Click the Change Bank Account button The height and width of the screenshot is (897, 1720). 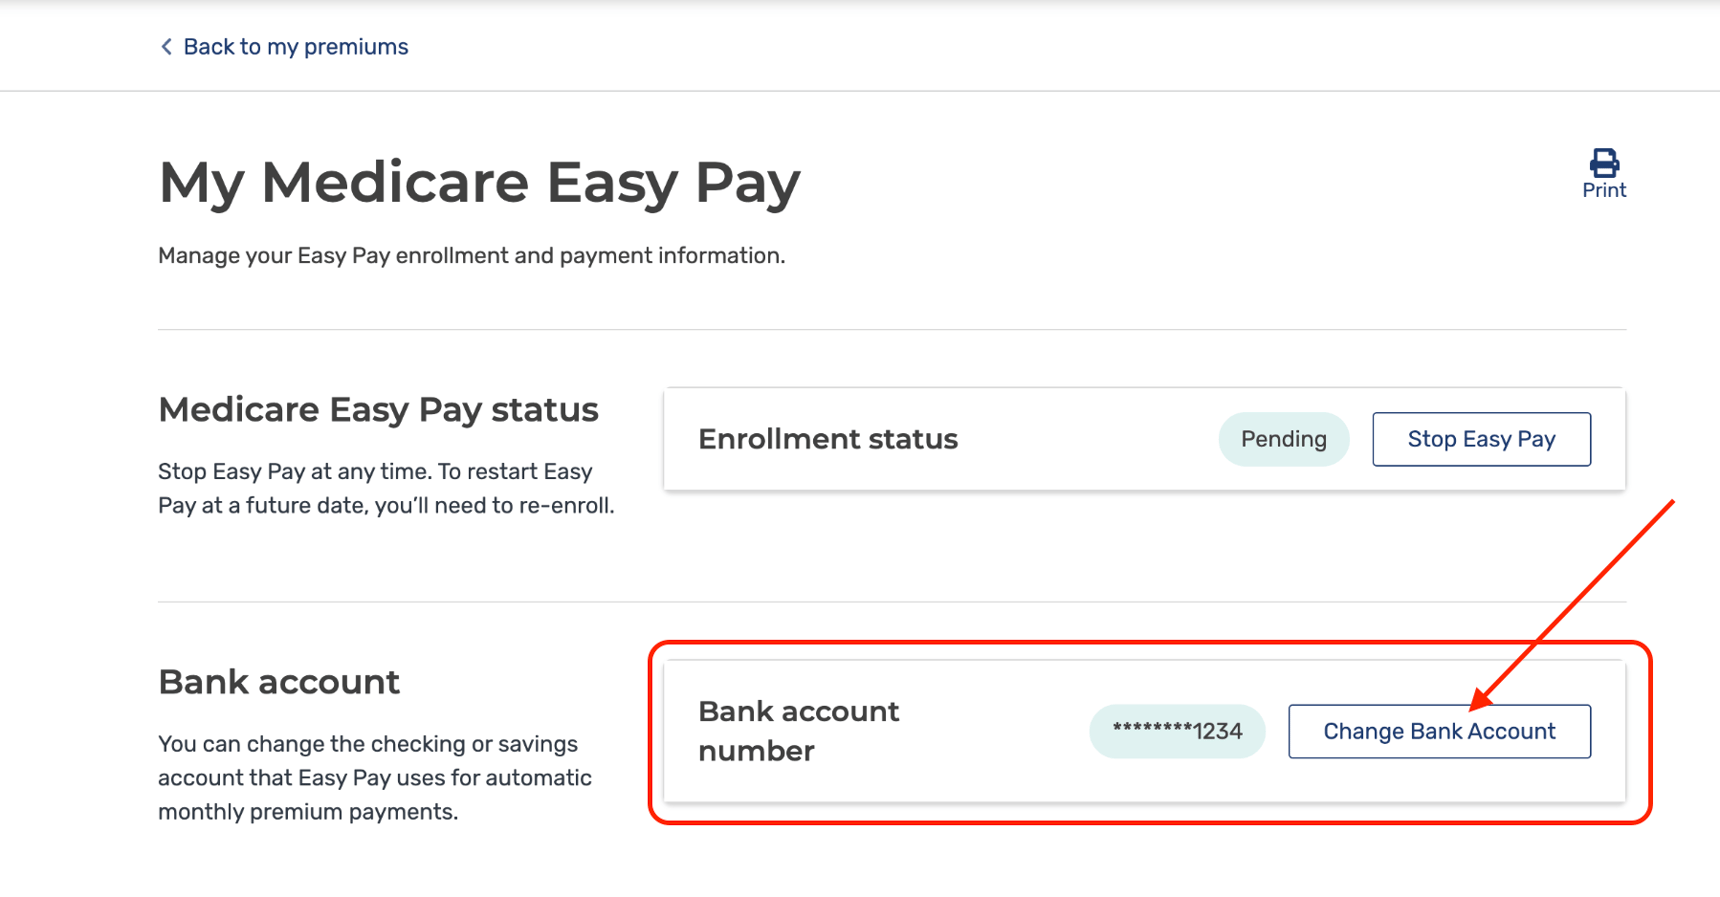[1439, 731]
